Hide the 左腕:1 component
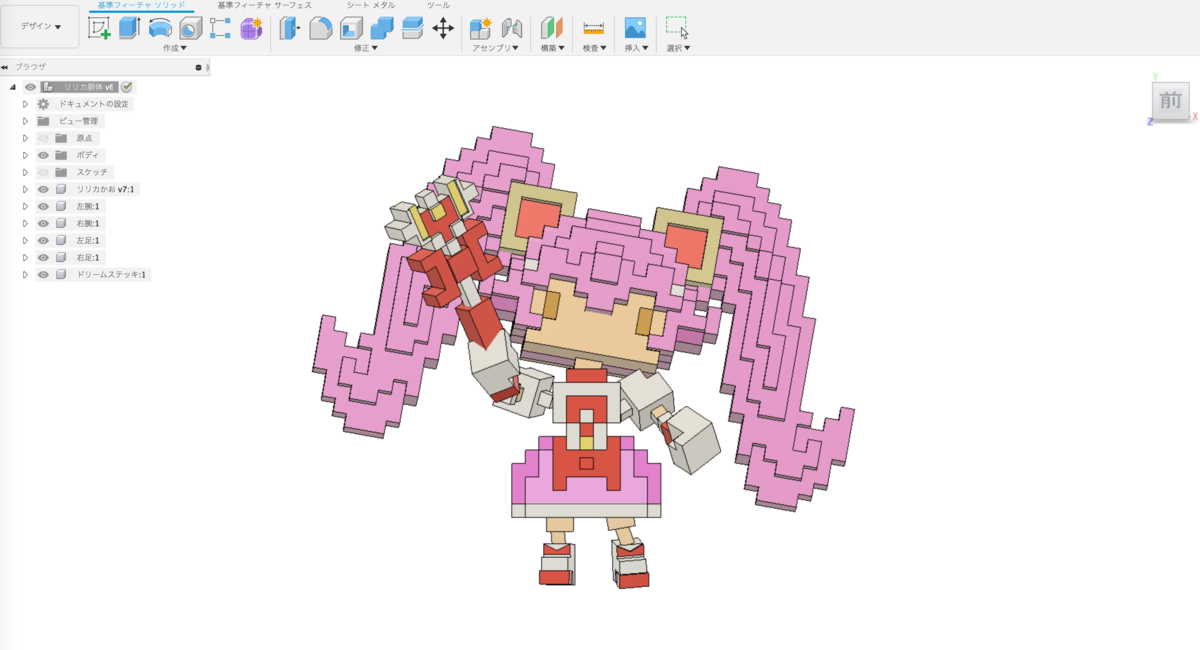Image resolution: width=1200 pixels, height=650 pixels. (43, 206)
